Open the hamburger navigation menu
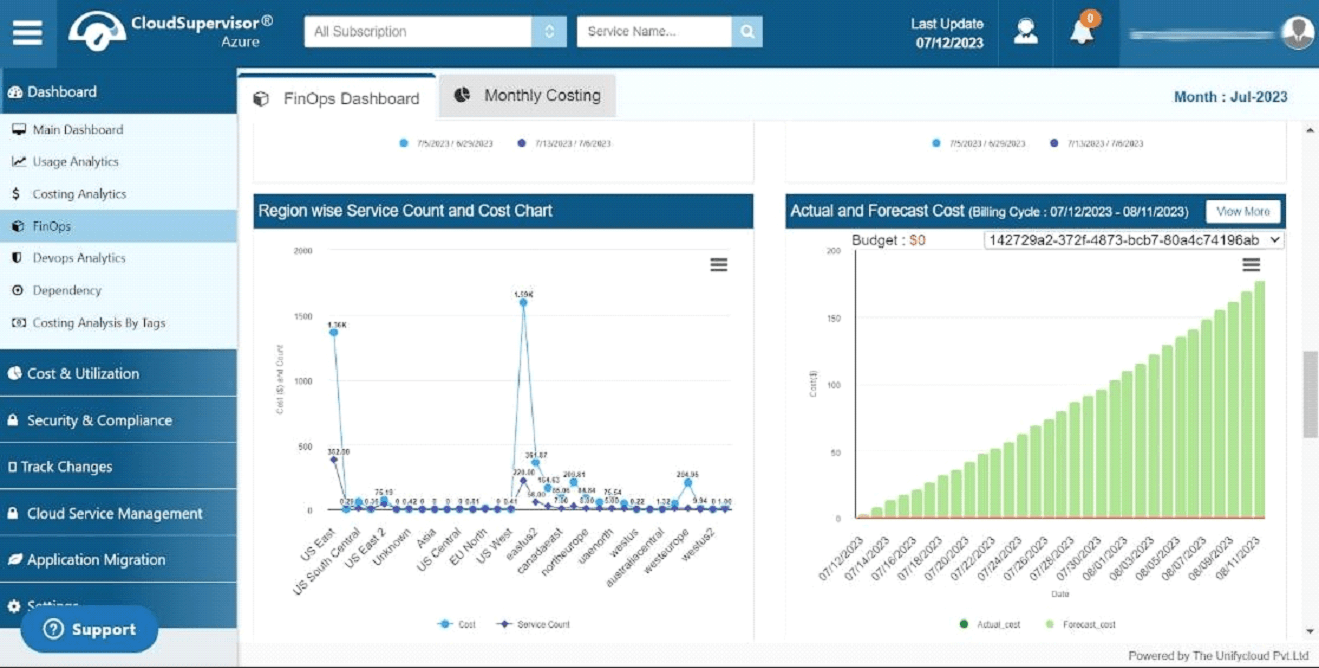This screenshot has width=1319, height=668. coord(28,33)
